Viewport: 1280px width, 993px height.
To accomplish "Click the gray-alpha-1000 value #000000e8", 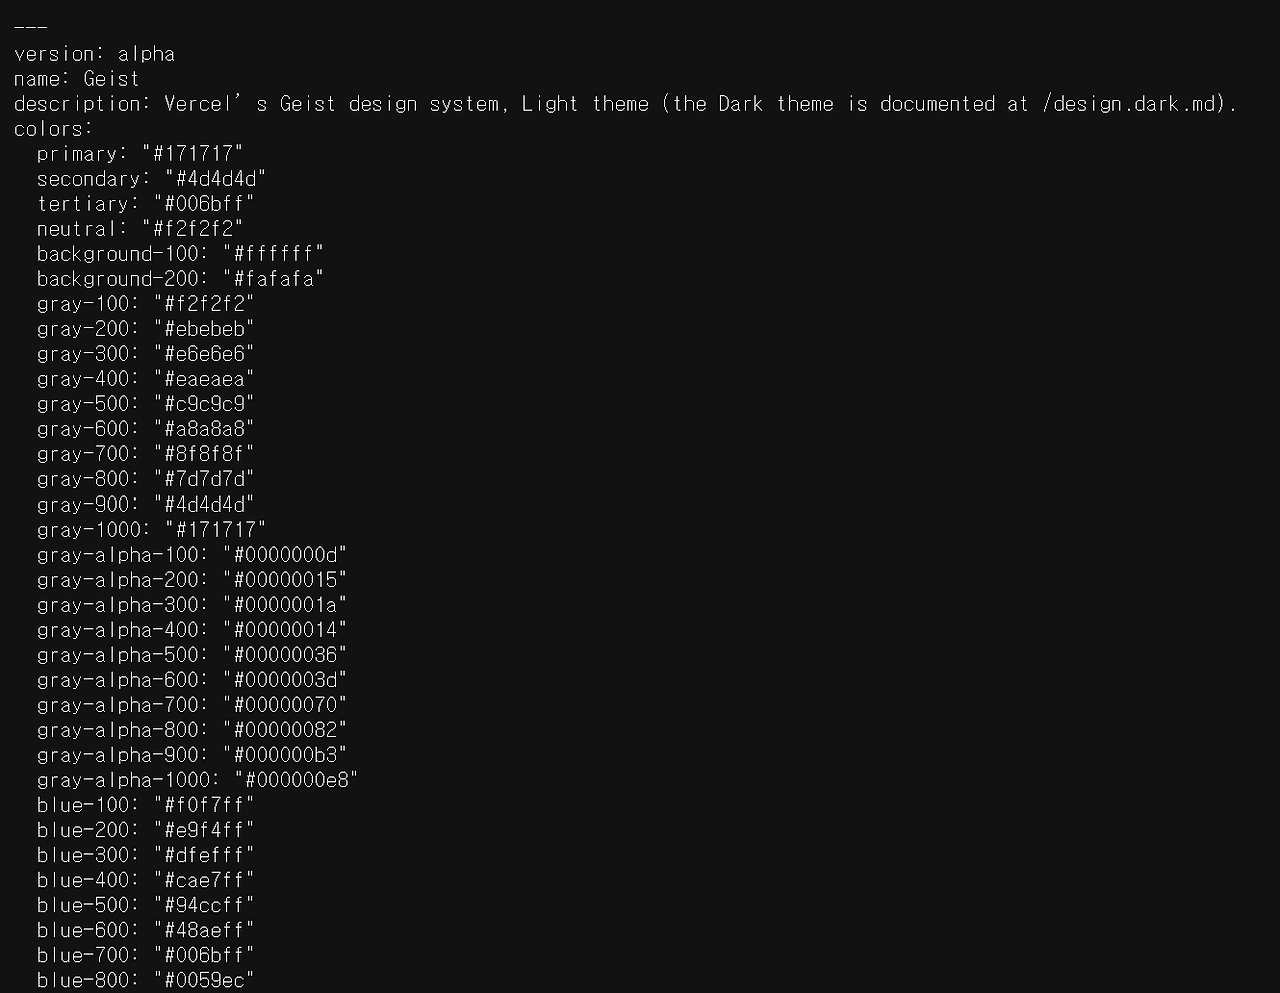I will click(296, 780).
